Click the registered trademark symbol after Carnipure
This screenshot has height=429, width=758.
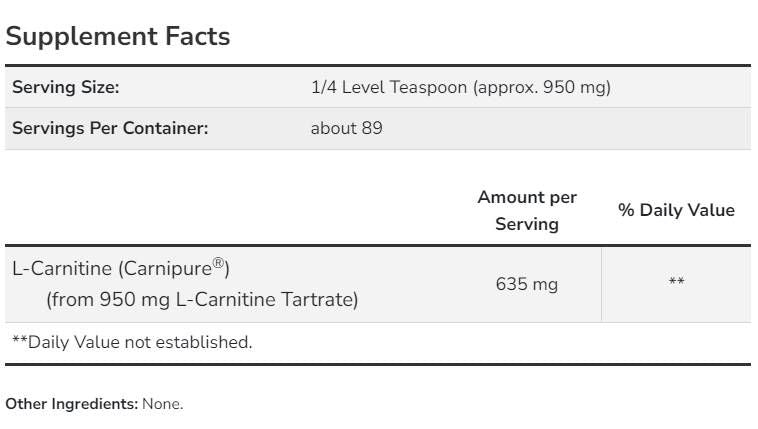217,264
